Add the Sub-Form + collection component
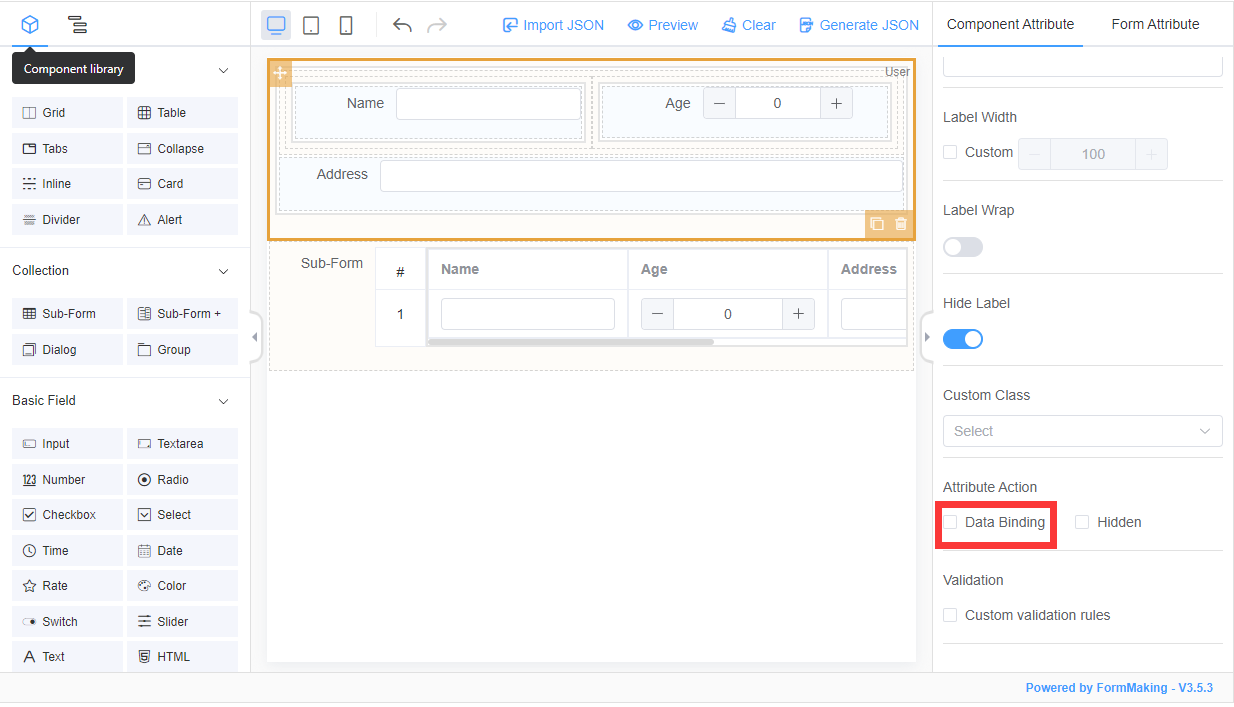This screenshot has height=707, width=1234. point(182,313)
